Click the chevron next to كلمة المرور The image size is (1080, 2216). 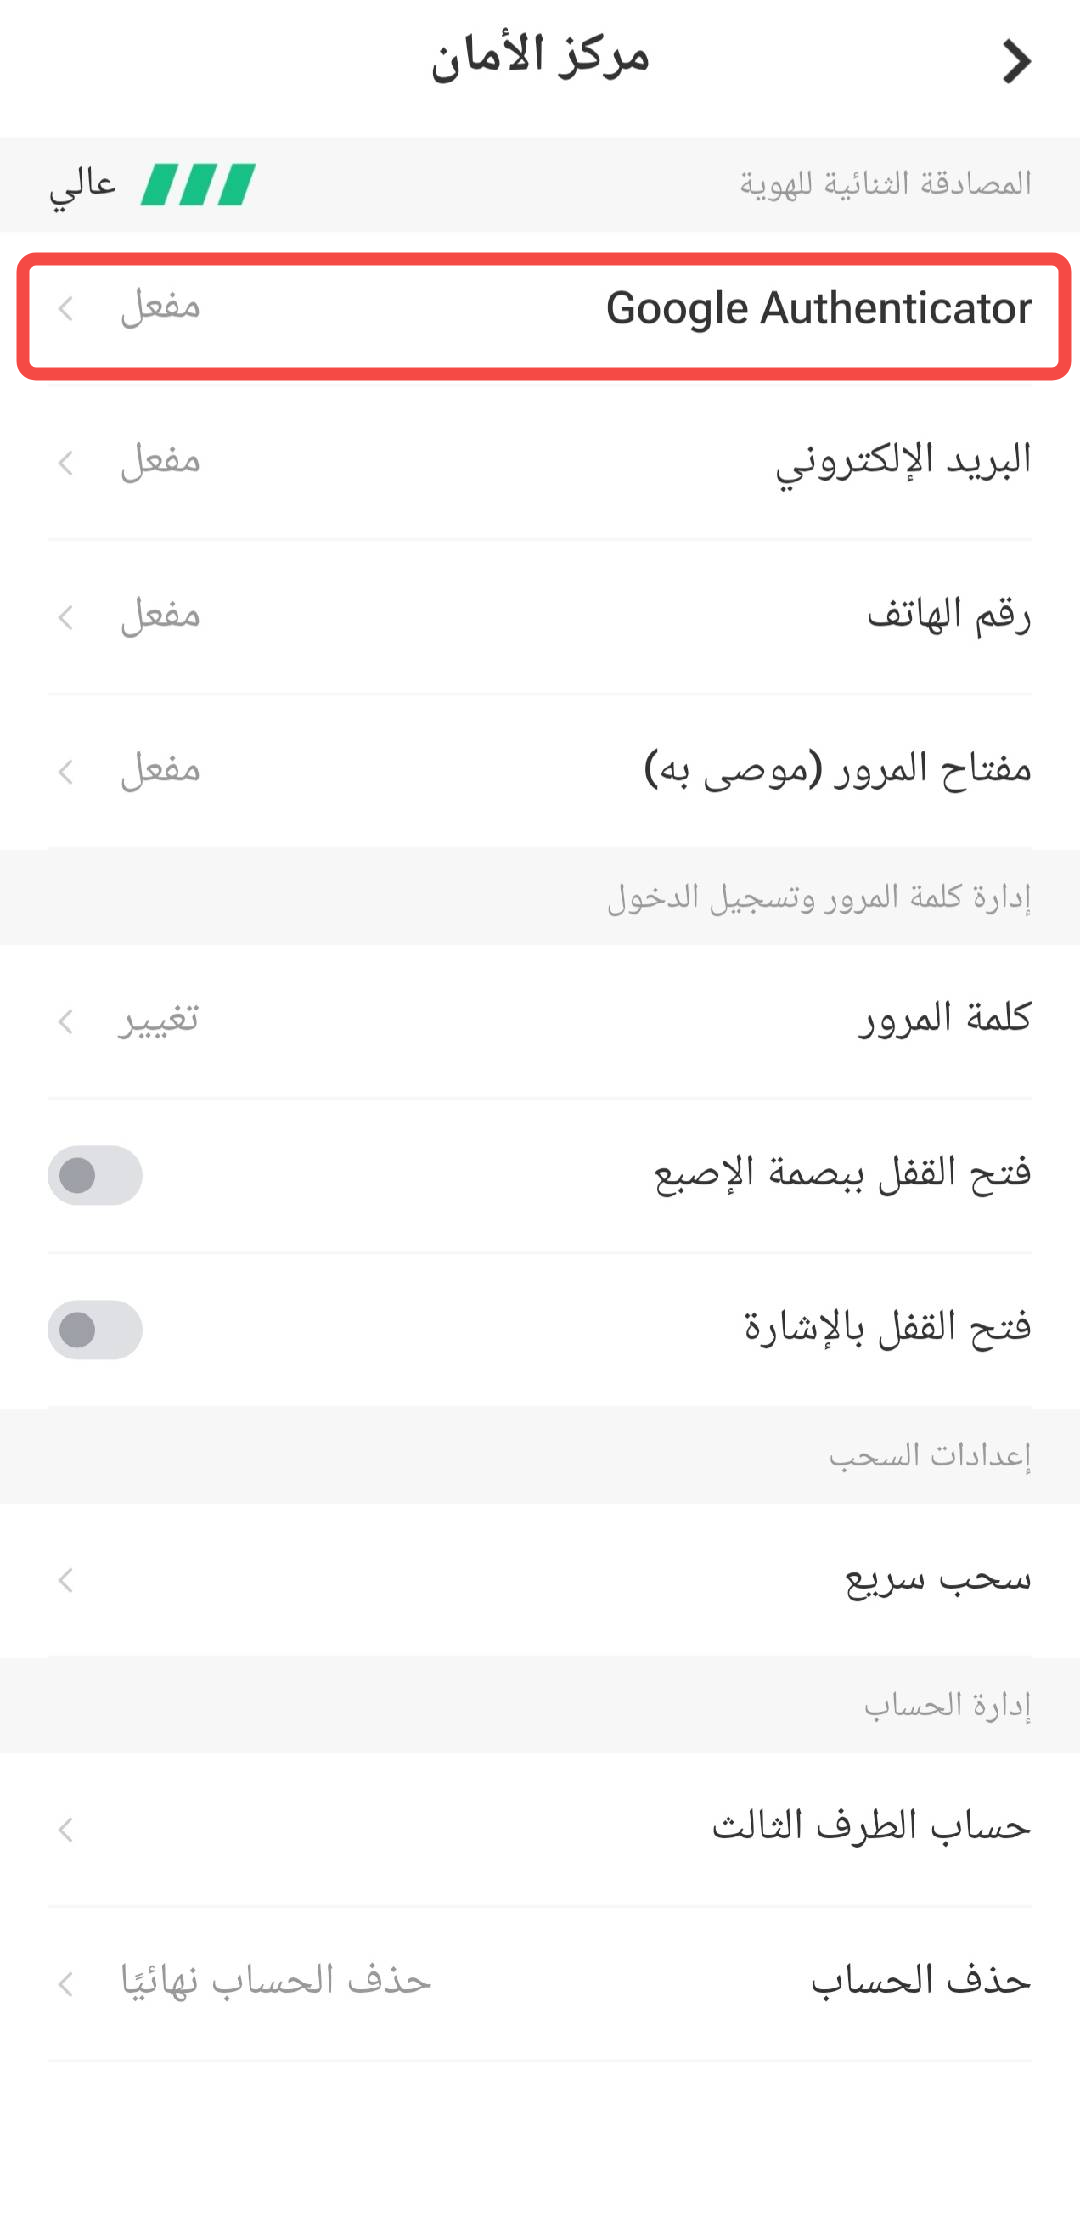66,1021
